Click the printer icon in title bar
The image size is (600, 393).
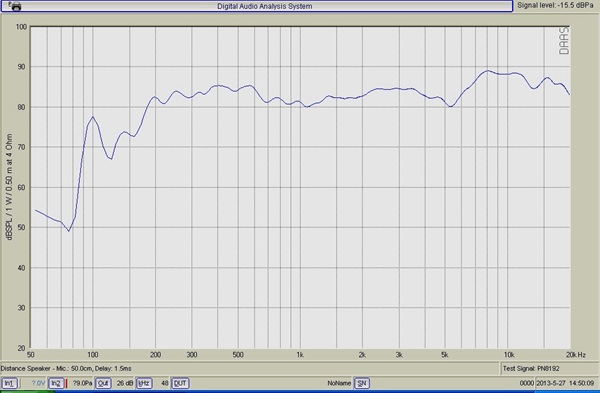coord(16,7)
